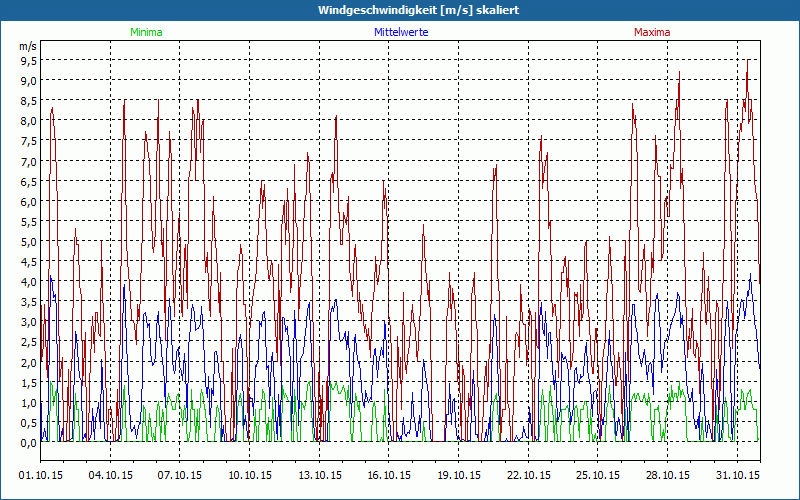Click the chart title 'Windgeschwindigkeit [m/s] skaliert'
Screen dimensions: 800x500
pos(418,10)
